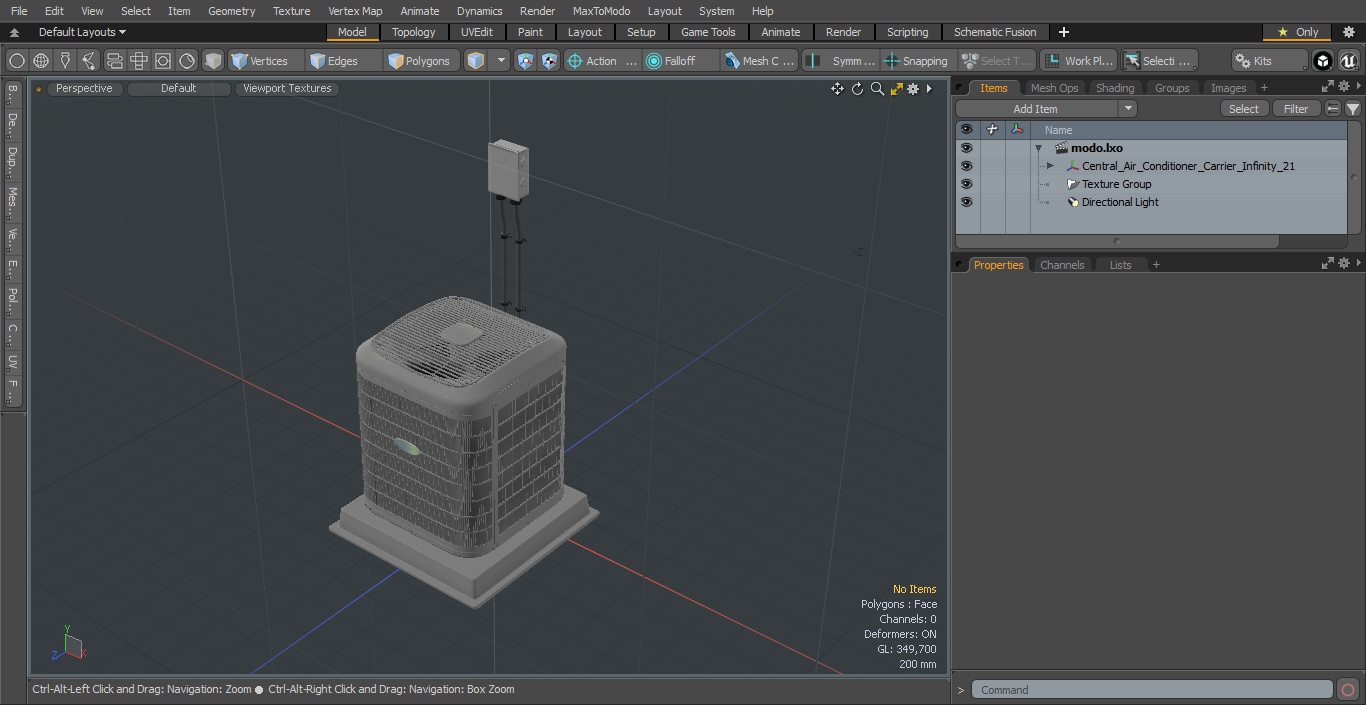Add a new layout tab with plus
This screenshot has width=1366, height=705.
[1063, 32]
